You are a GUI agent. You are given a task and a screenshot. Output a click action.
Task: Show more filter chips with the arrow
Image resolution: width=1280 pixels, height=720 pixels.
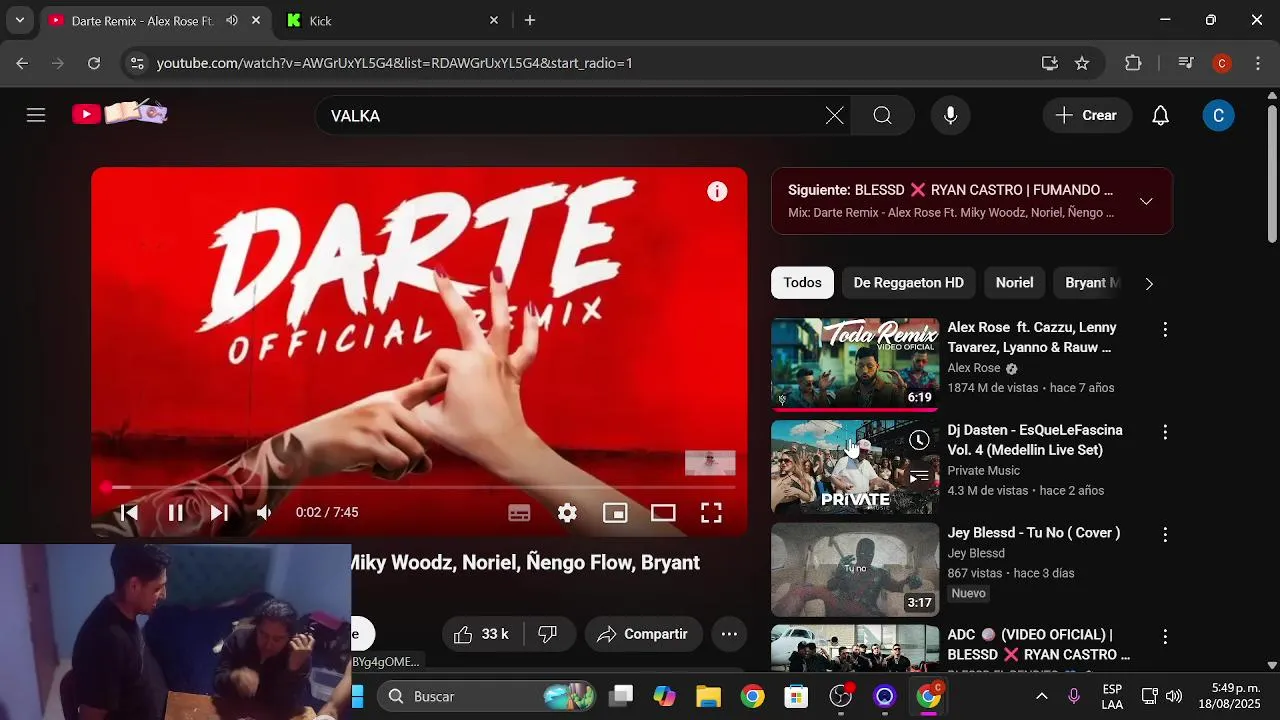1149,284
